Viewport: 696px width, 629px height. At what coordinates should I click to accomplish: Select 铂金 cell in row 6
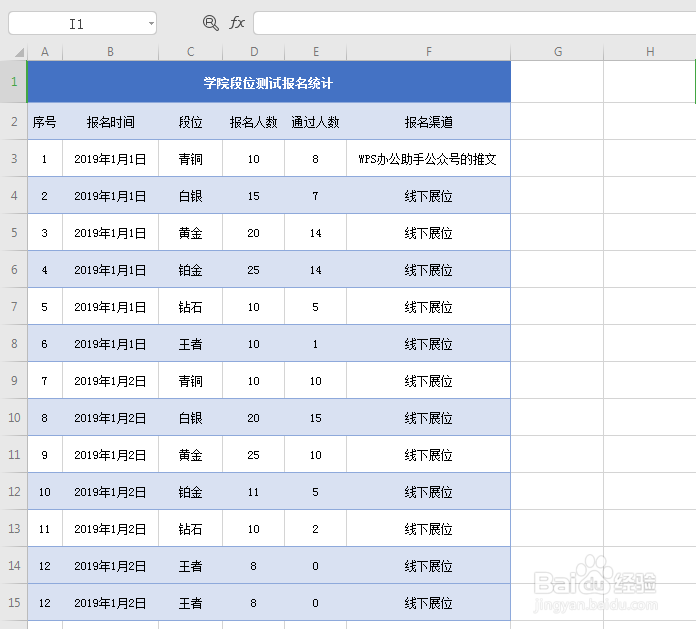(190, 269)
